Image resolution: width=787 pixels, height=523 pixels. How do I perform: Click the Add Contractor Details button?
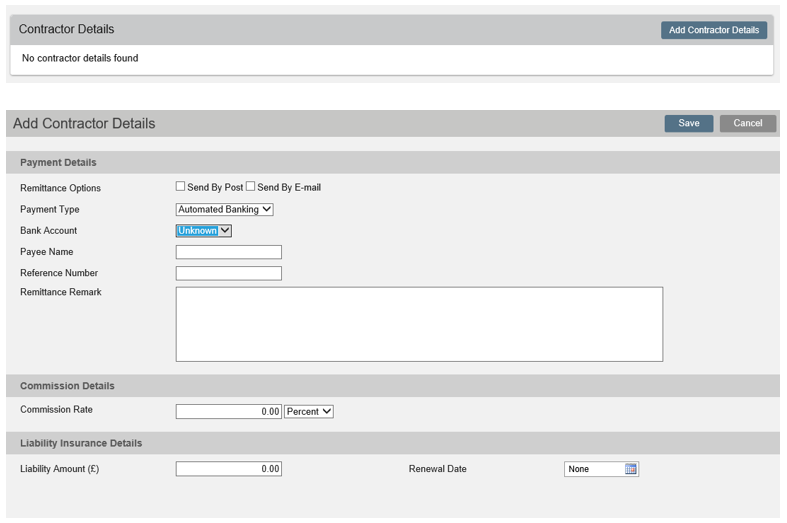[714, 30]
